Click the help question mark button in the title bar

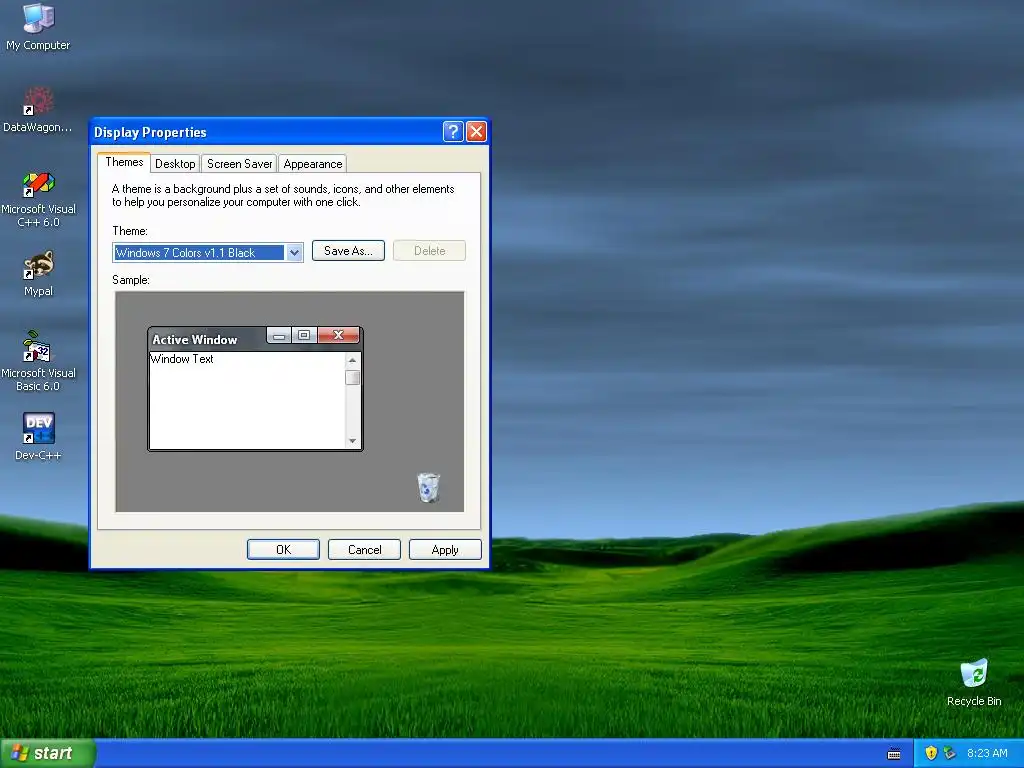(453, 132)
